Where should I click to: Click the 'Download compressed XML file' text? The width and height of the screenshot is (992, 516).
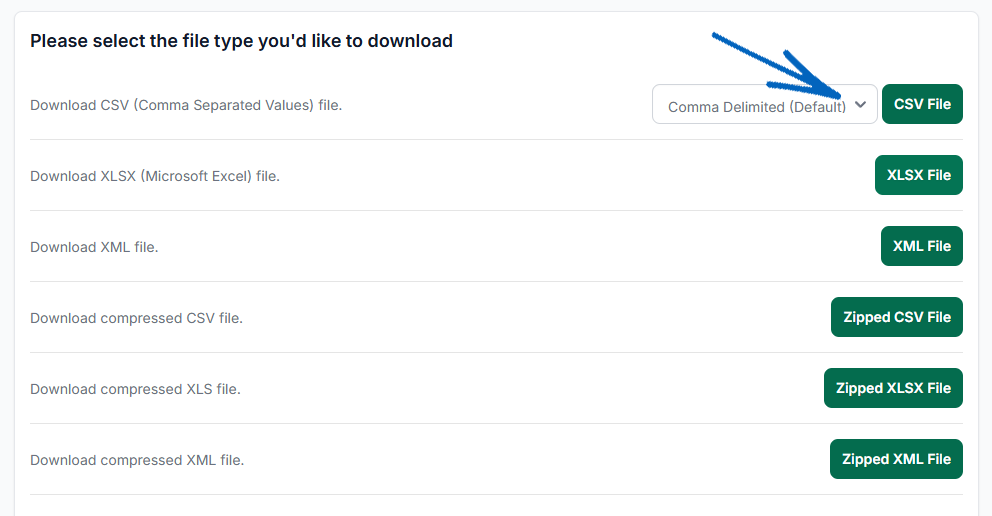coord(137,460)
